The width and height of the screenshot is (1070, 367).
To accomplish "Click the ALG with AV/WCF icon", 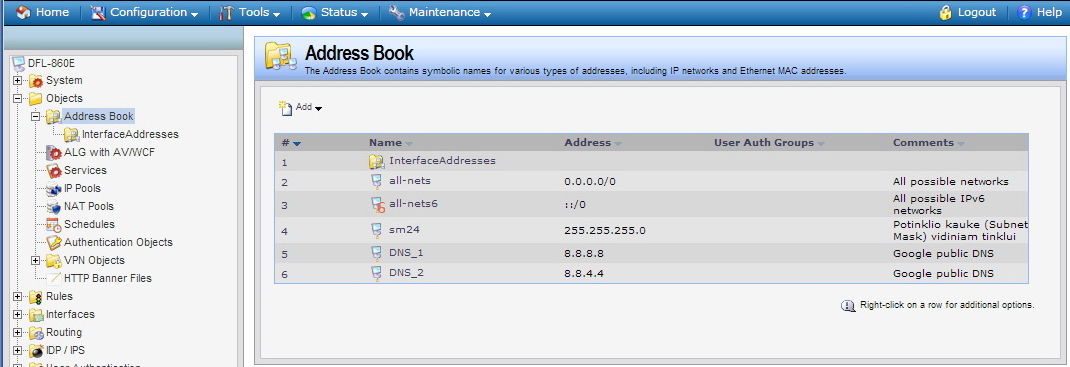I will [x=54, y=153].
